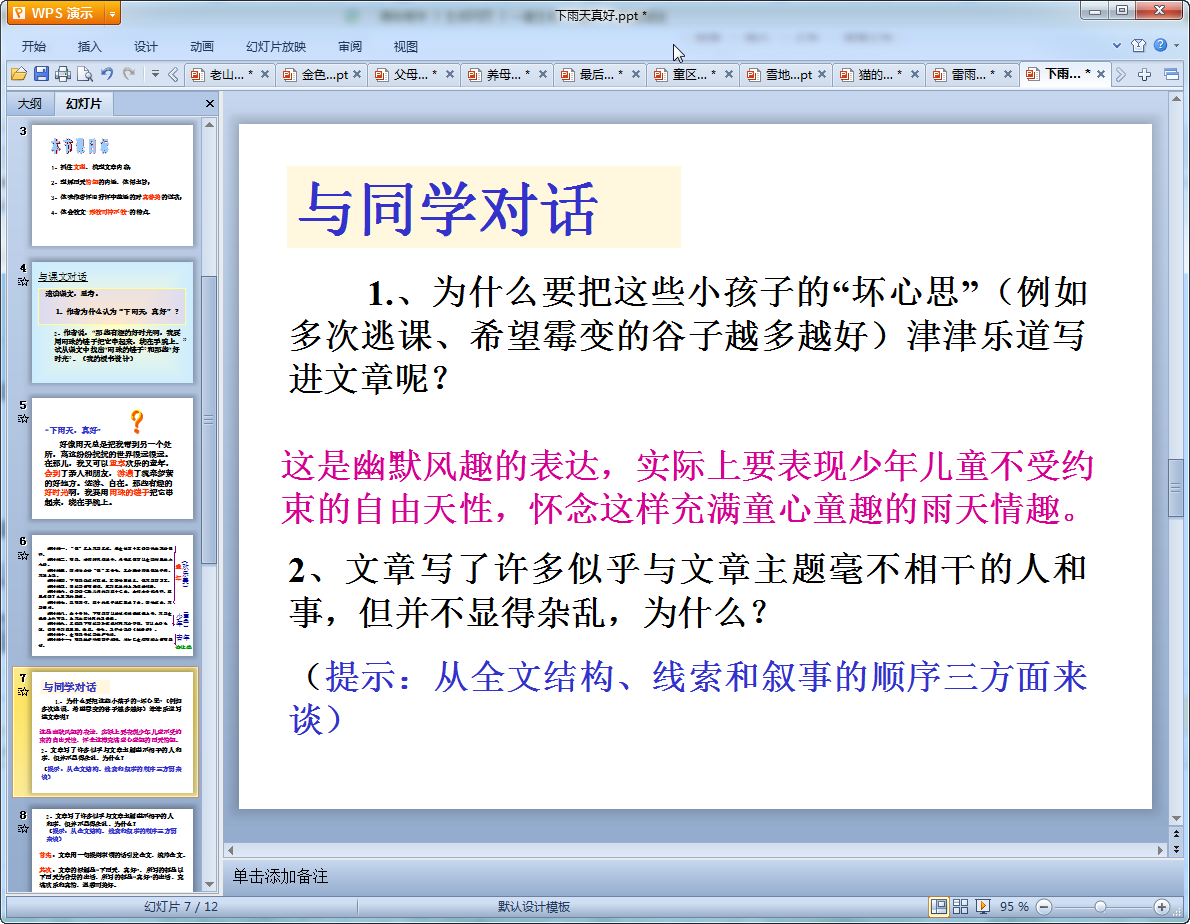Image resolution: width=1190 pixels, height=924 pixels.
Task: Open the Help dropdown arrow
Action: 1176,46
